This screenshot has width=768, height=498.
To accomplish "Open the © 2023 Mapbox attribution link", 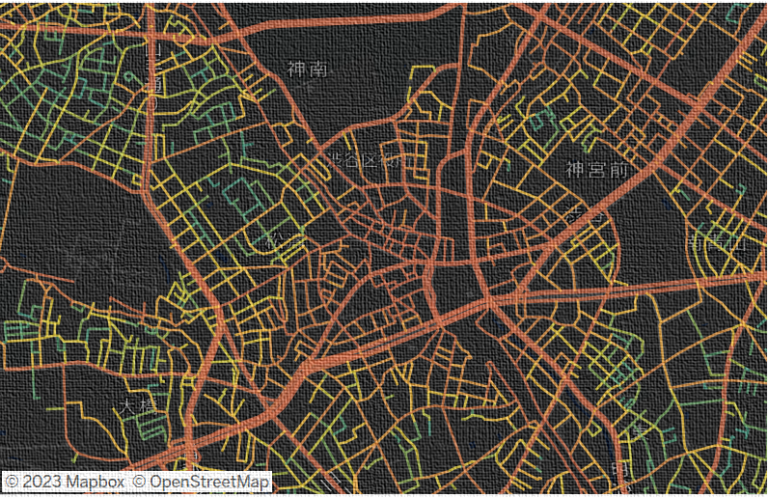I will [x=65, y=482].
